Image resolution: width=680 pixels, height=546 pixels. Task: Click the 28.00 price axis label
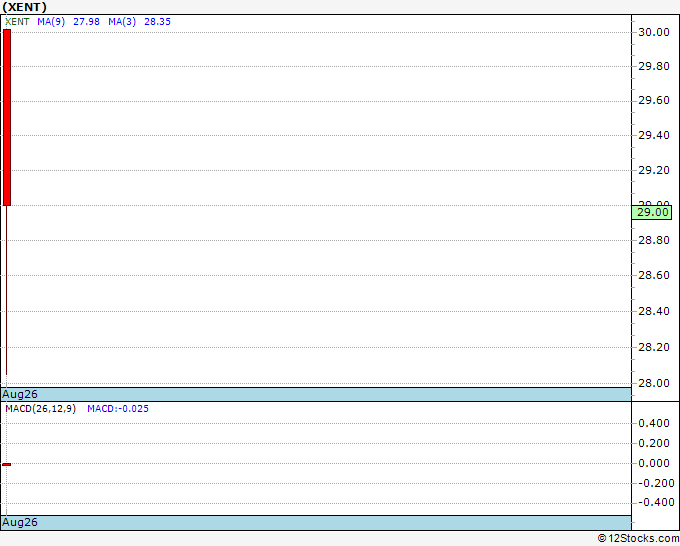point(654,383)
